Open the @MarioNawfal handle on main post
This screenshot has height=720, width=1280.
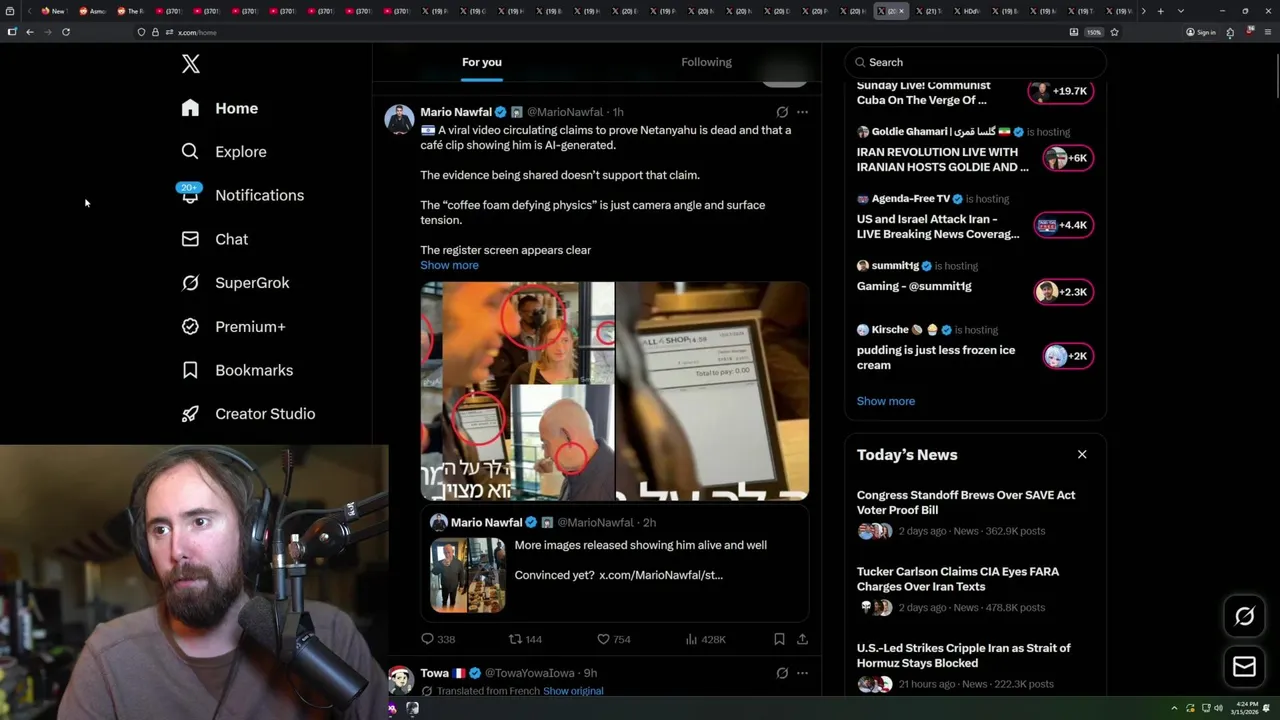[565, 112]
